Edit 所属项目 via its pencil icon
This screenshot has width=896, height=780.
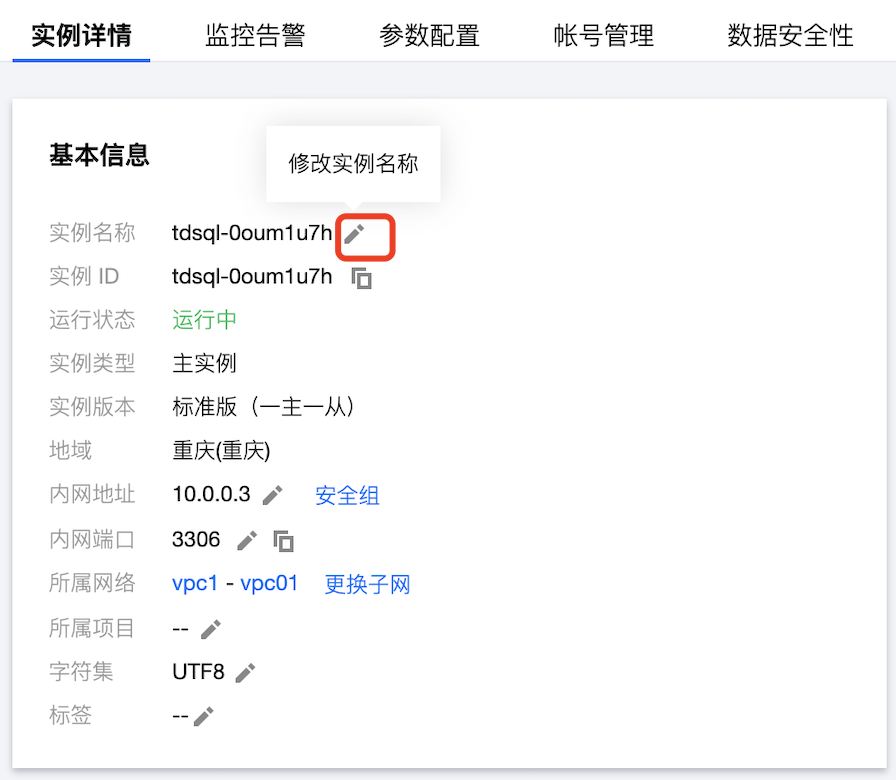tap(210, 629)
